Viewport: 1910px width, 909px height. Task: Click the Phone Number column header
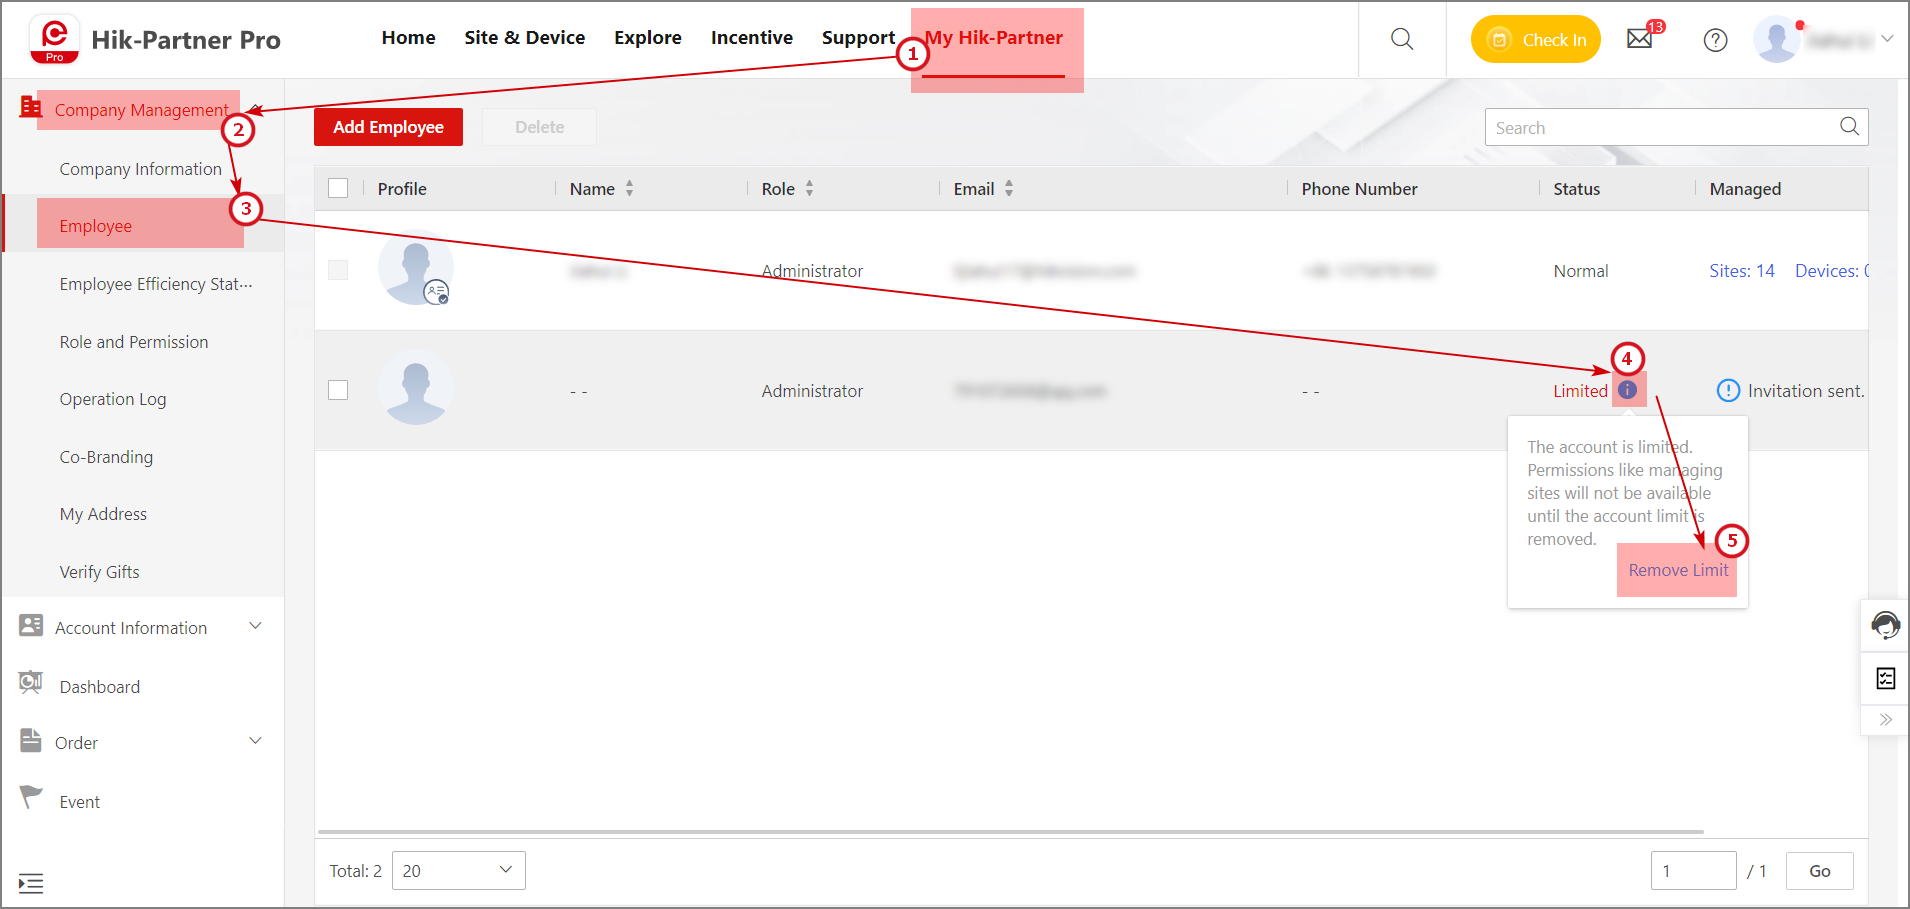pyautogui.click(x=1359, y=189)
